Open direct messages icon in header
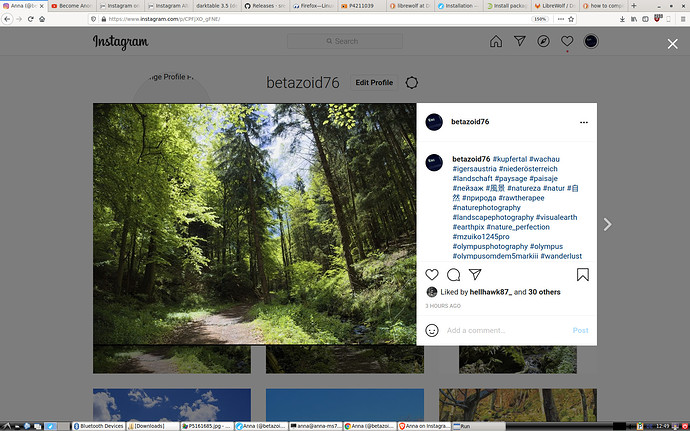Viewport: 690px width, 431px height. point(520,42)
